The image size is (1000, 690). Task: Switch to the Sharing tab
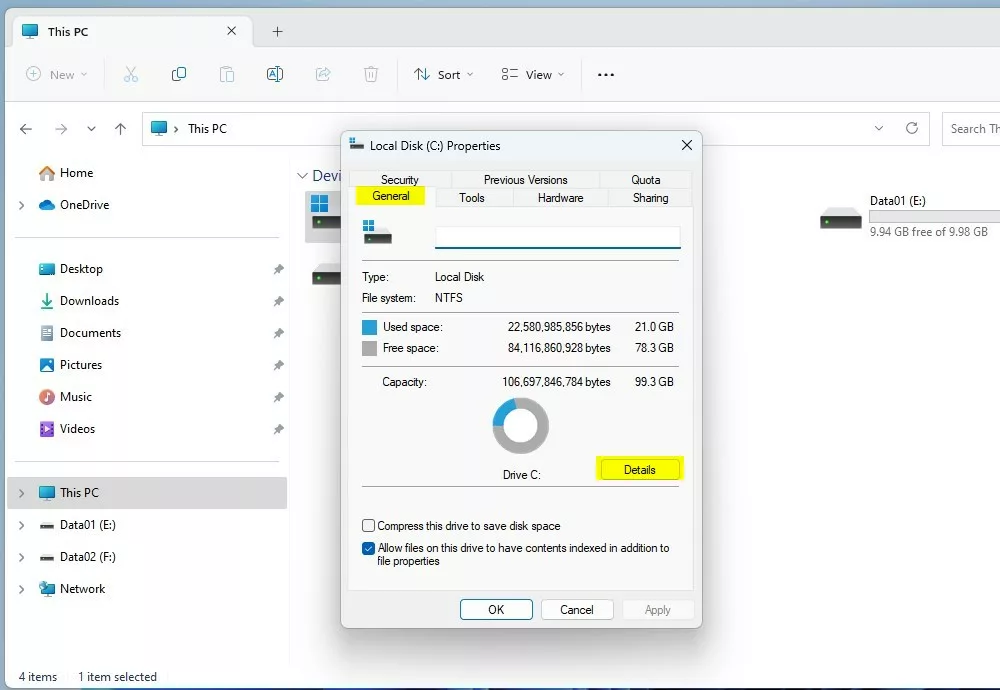point(651,198)
